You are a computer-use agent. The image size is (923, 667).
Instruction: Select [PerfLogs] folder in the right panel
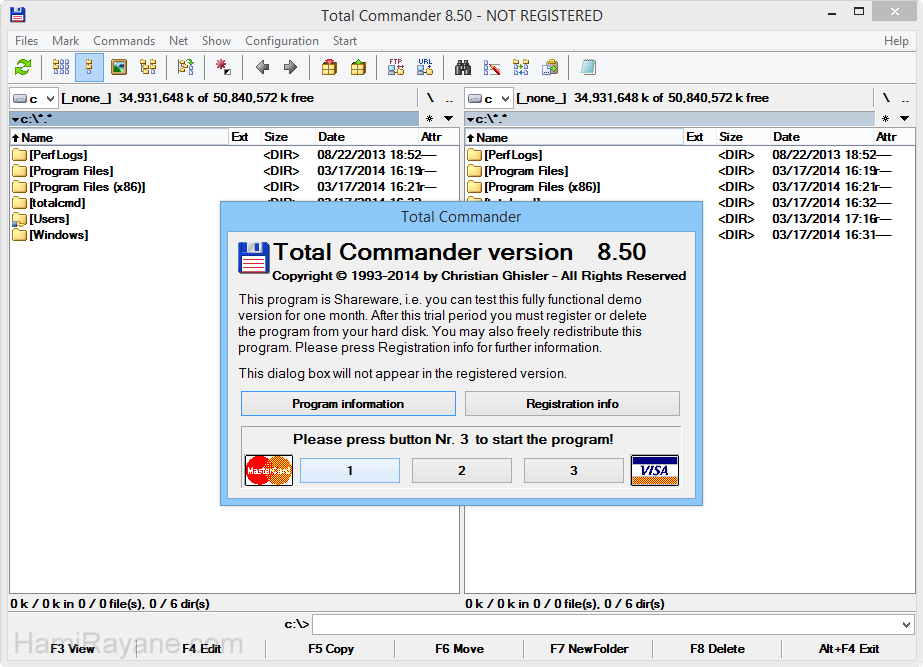[x=504, y=155]
